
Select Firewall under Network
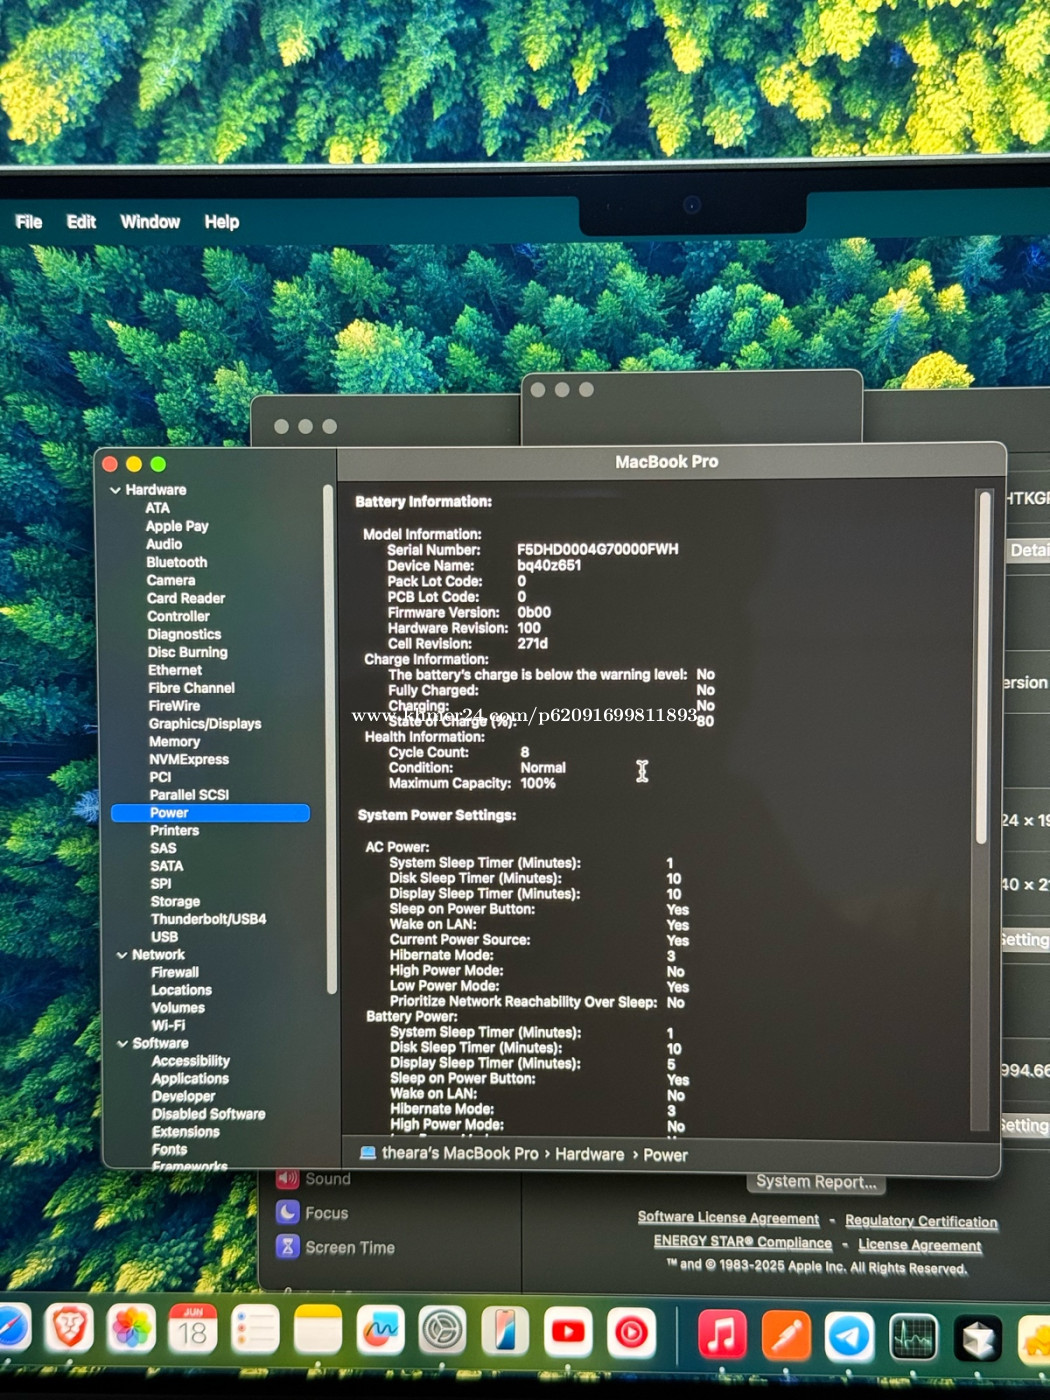click(x=175, y=972)
